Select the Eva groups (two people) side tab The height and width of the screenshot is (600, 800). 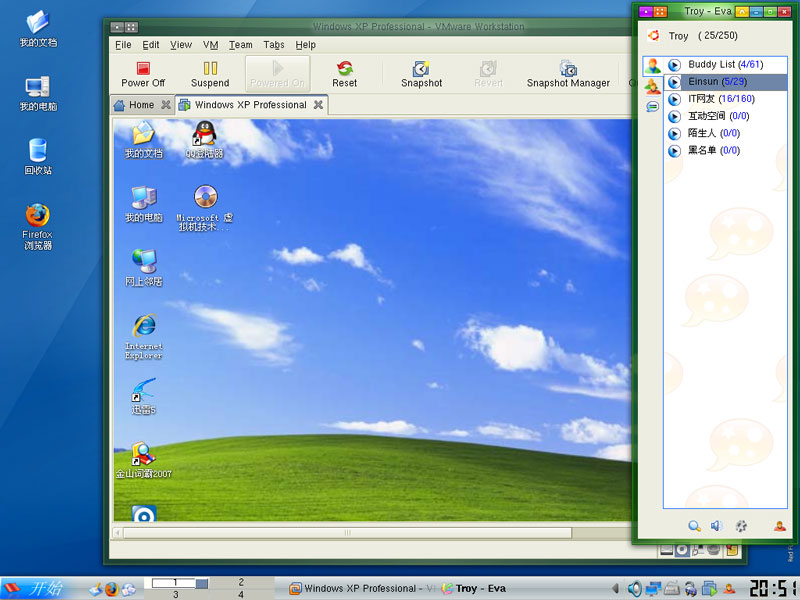[x=653, y=86]
